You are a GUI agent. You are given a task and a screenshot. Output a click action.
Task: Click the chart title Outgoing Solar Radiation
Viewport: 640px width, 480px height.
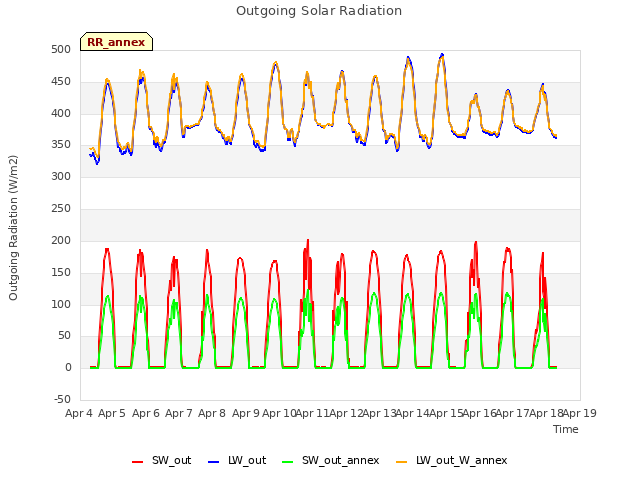point(319,11)
